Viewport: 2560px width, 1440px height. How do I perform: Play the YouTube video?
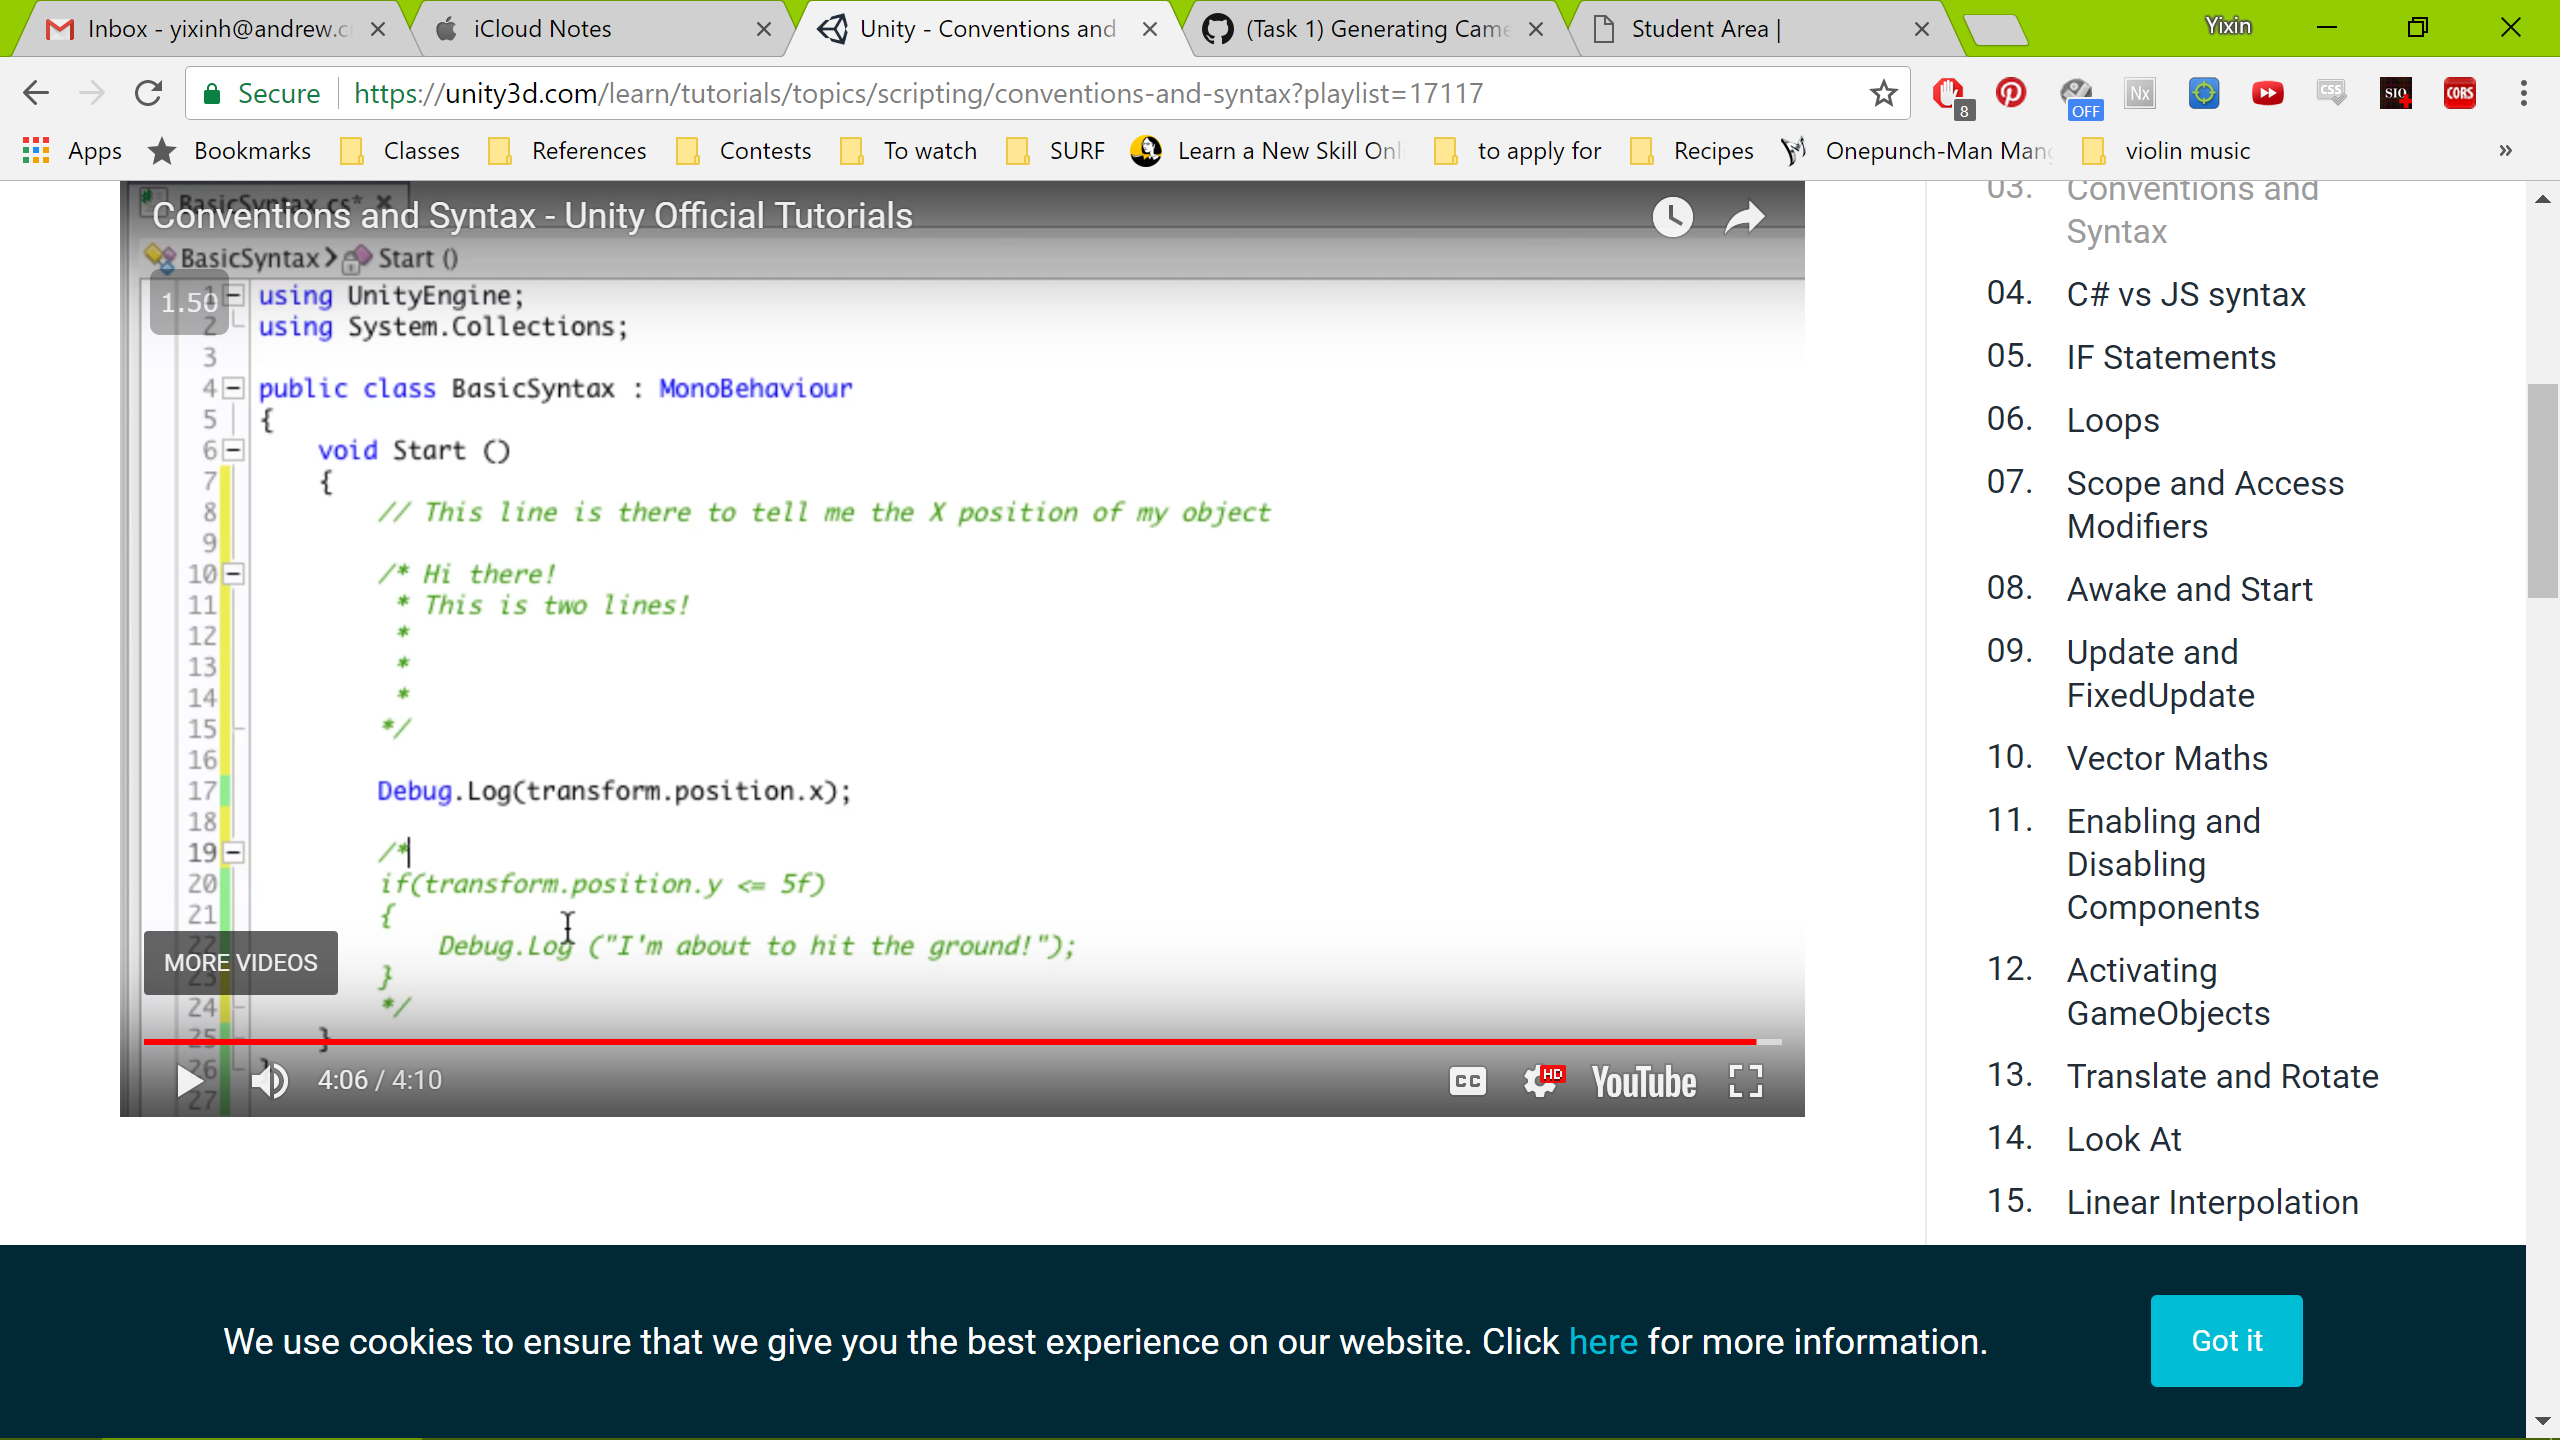click(x=189, y=1081)
